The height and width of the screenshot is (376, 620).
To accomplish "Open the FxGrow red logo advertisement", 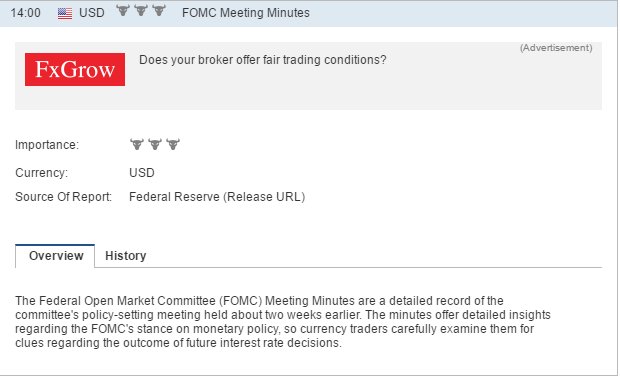I will [x=75, y=70].
